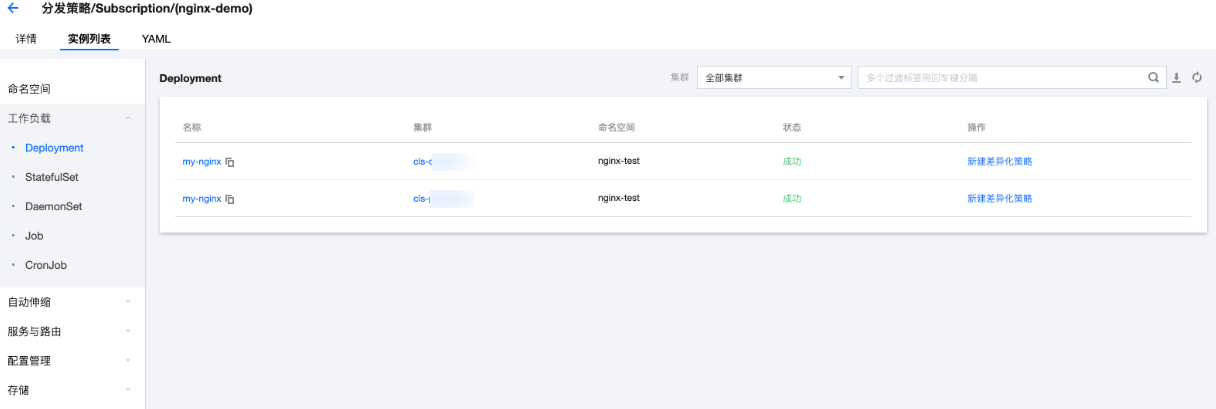Open the 实例列表 tab
This screenshot has width=1216, height=409.
(89, 39)
